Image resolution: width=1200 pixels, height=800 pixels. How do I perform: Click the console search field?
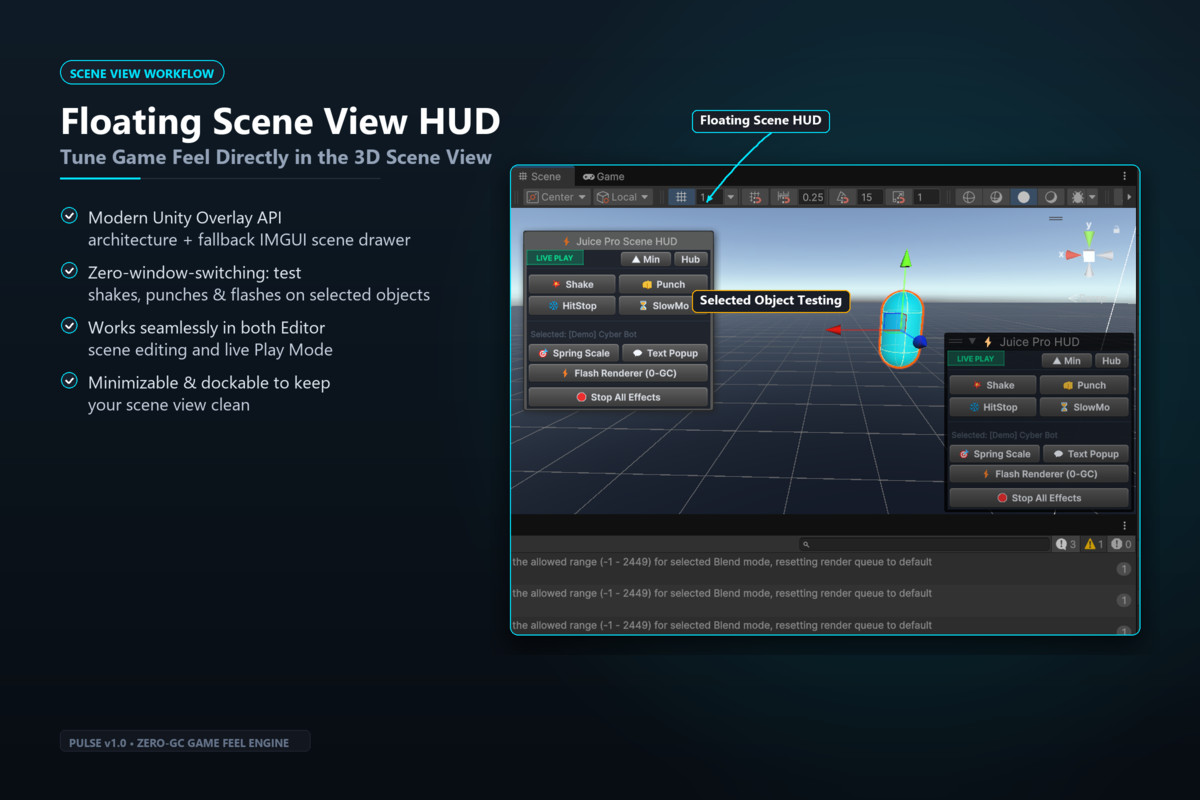(925, 544)
